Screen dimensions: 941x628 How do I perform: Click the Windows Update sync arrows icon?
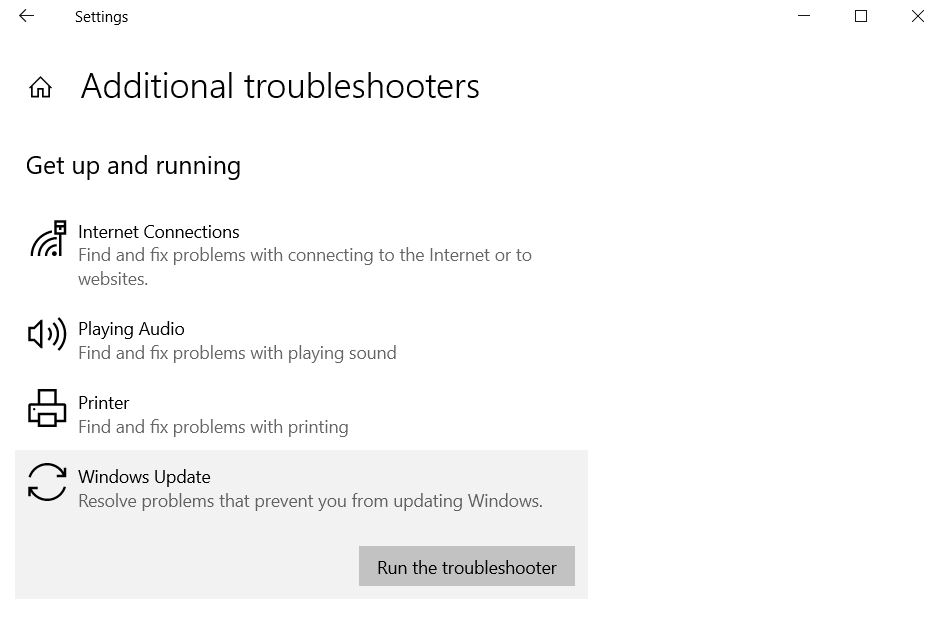pos(47,482)
